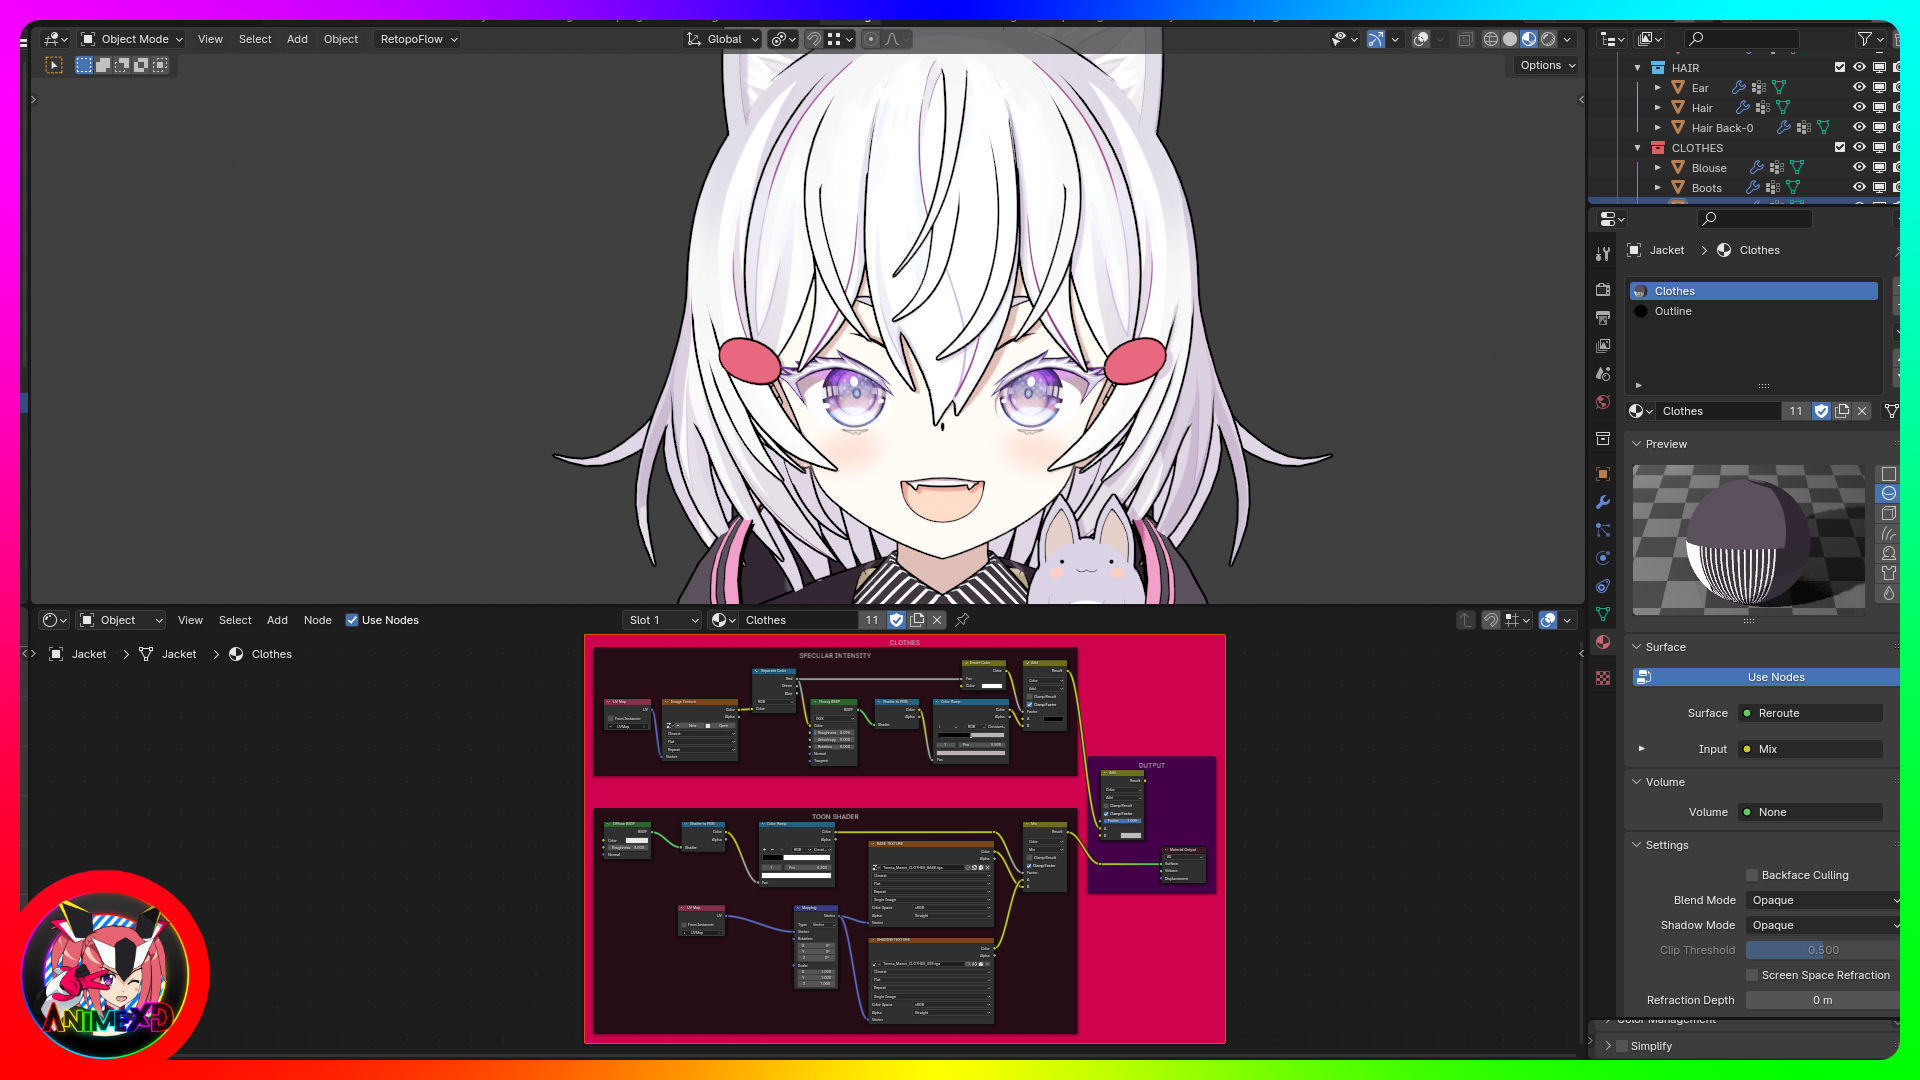
Task: Toggle viewport overlays button
Action: click(x=1421, y=39)
